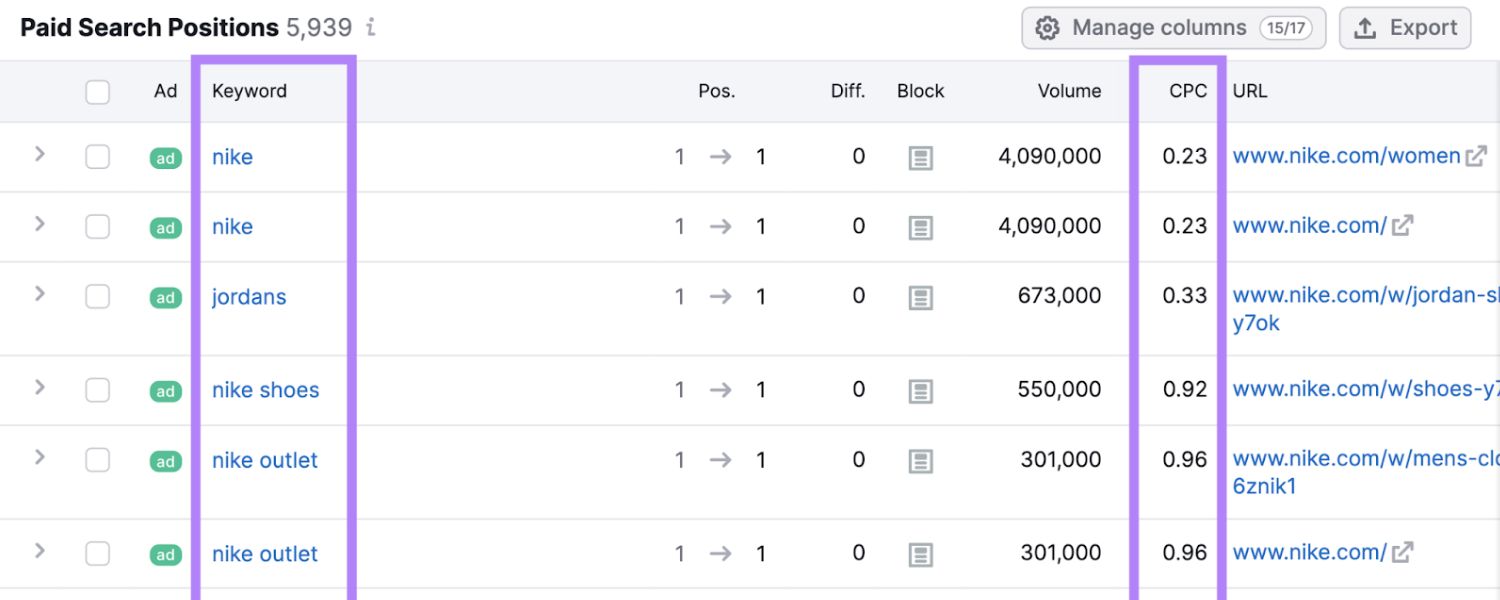Click green ad badge in jordans row

coord(165,297)
